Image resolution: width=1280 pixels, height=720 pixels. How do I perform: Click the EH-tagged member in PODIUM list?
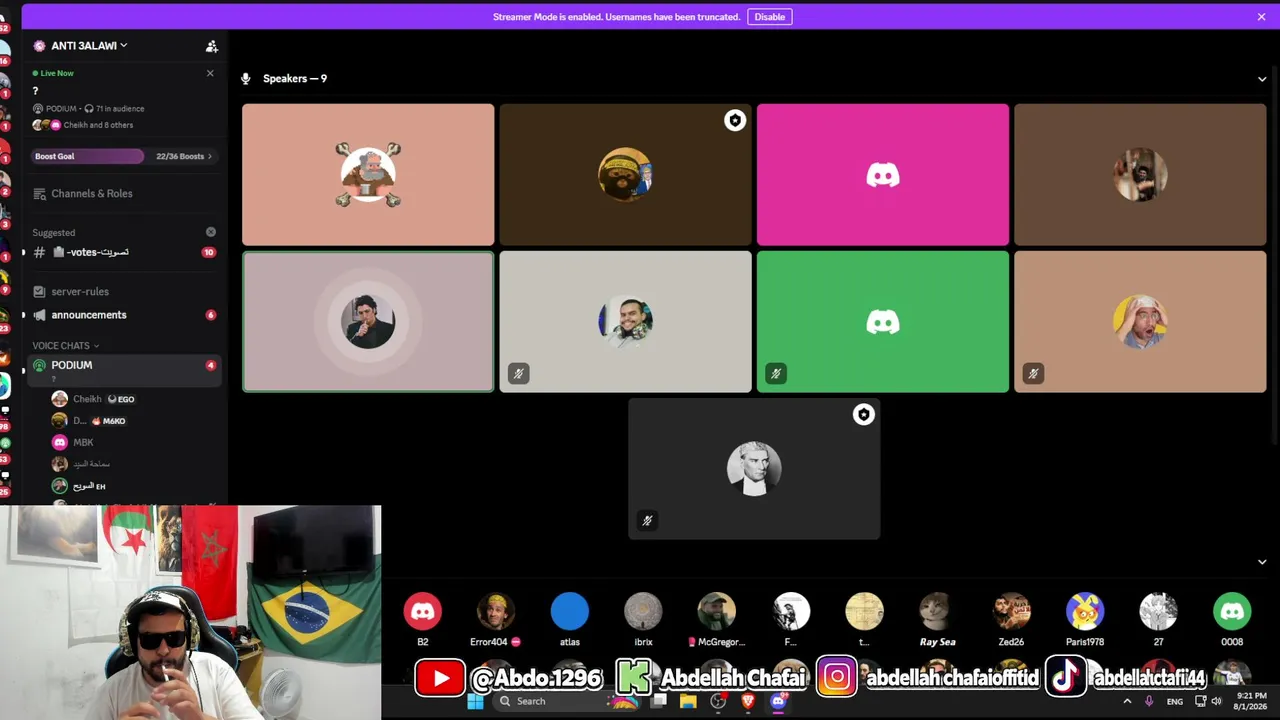79,486
